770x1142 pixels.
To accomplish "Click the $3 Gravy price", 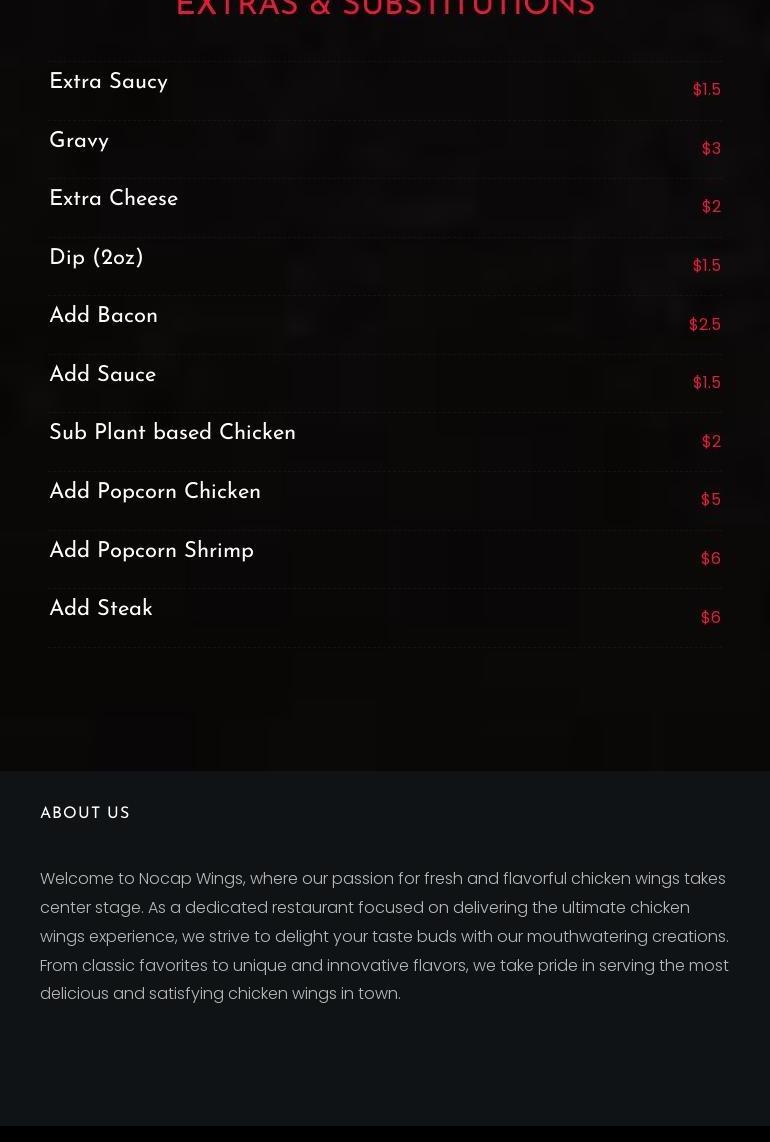I will click(x=711, y=149).
